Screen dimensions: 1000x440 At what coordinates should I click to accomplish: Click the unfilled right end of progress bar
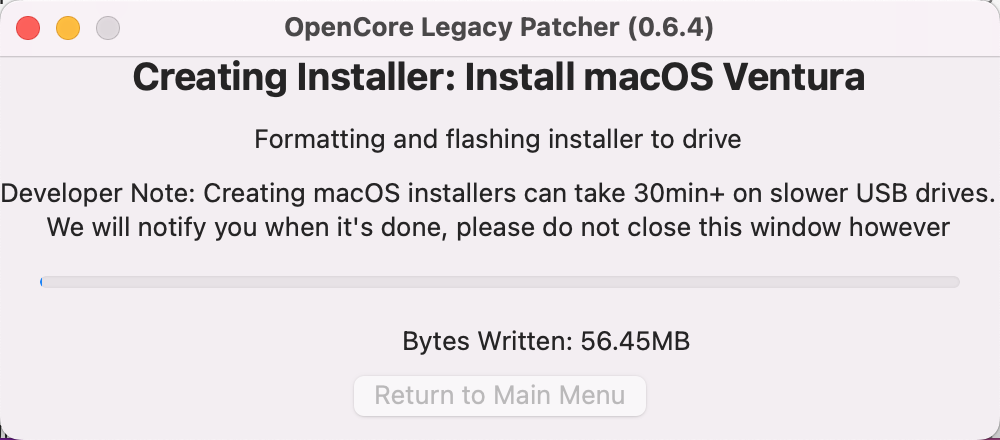point(950,282)
